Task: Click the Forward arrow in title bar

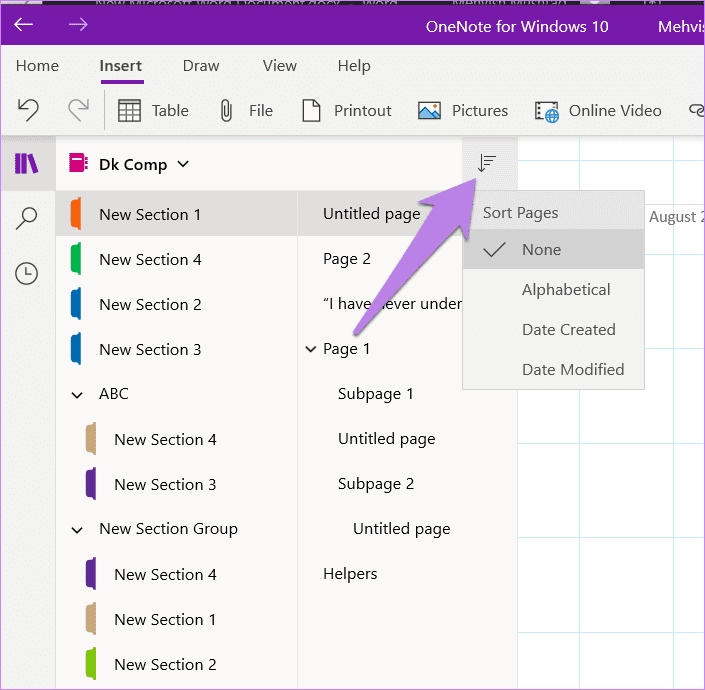Action: 78,24
